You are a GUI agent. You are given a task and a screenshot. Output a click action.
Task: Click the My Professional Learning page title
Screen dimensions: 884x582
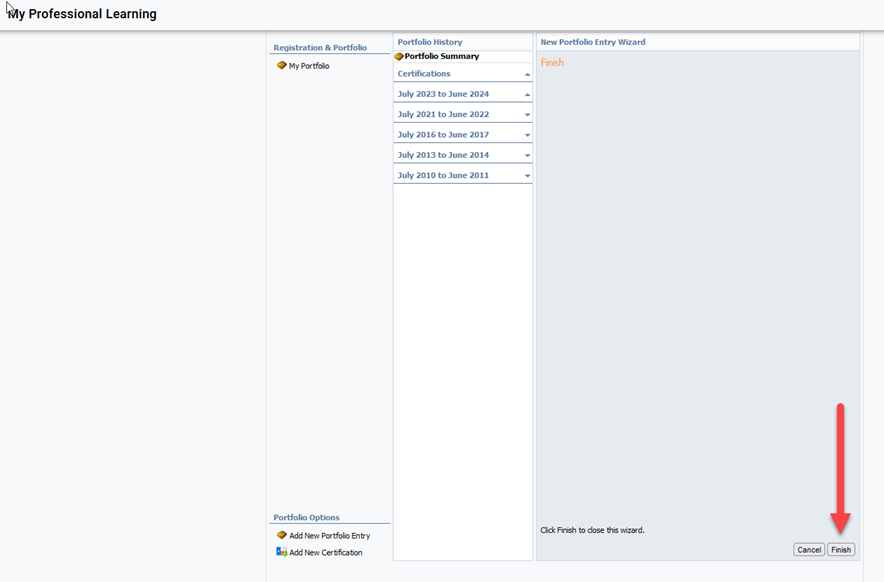coord(82,14)
